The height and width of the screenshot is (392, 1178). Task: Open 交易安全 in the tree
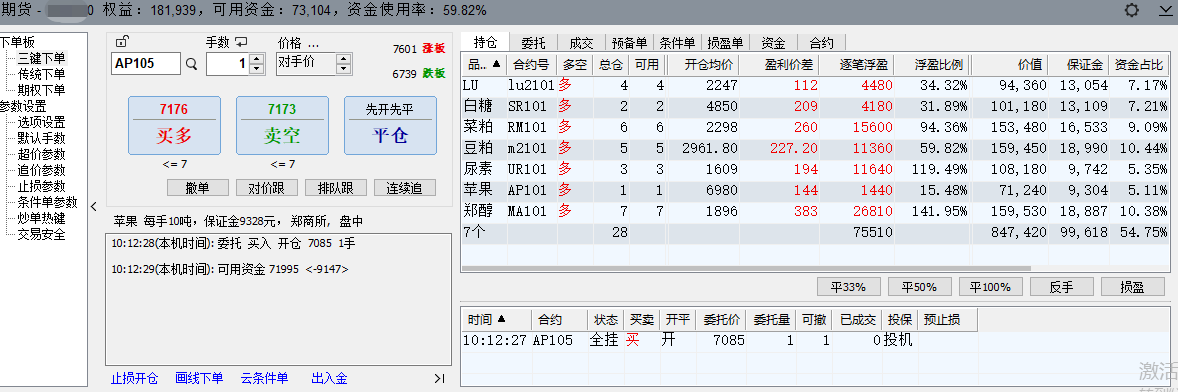(x=42, y=235)
